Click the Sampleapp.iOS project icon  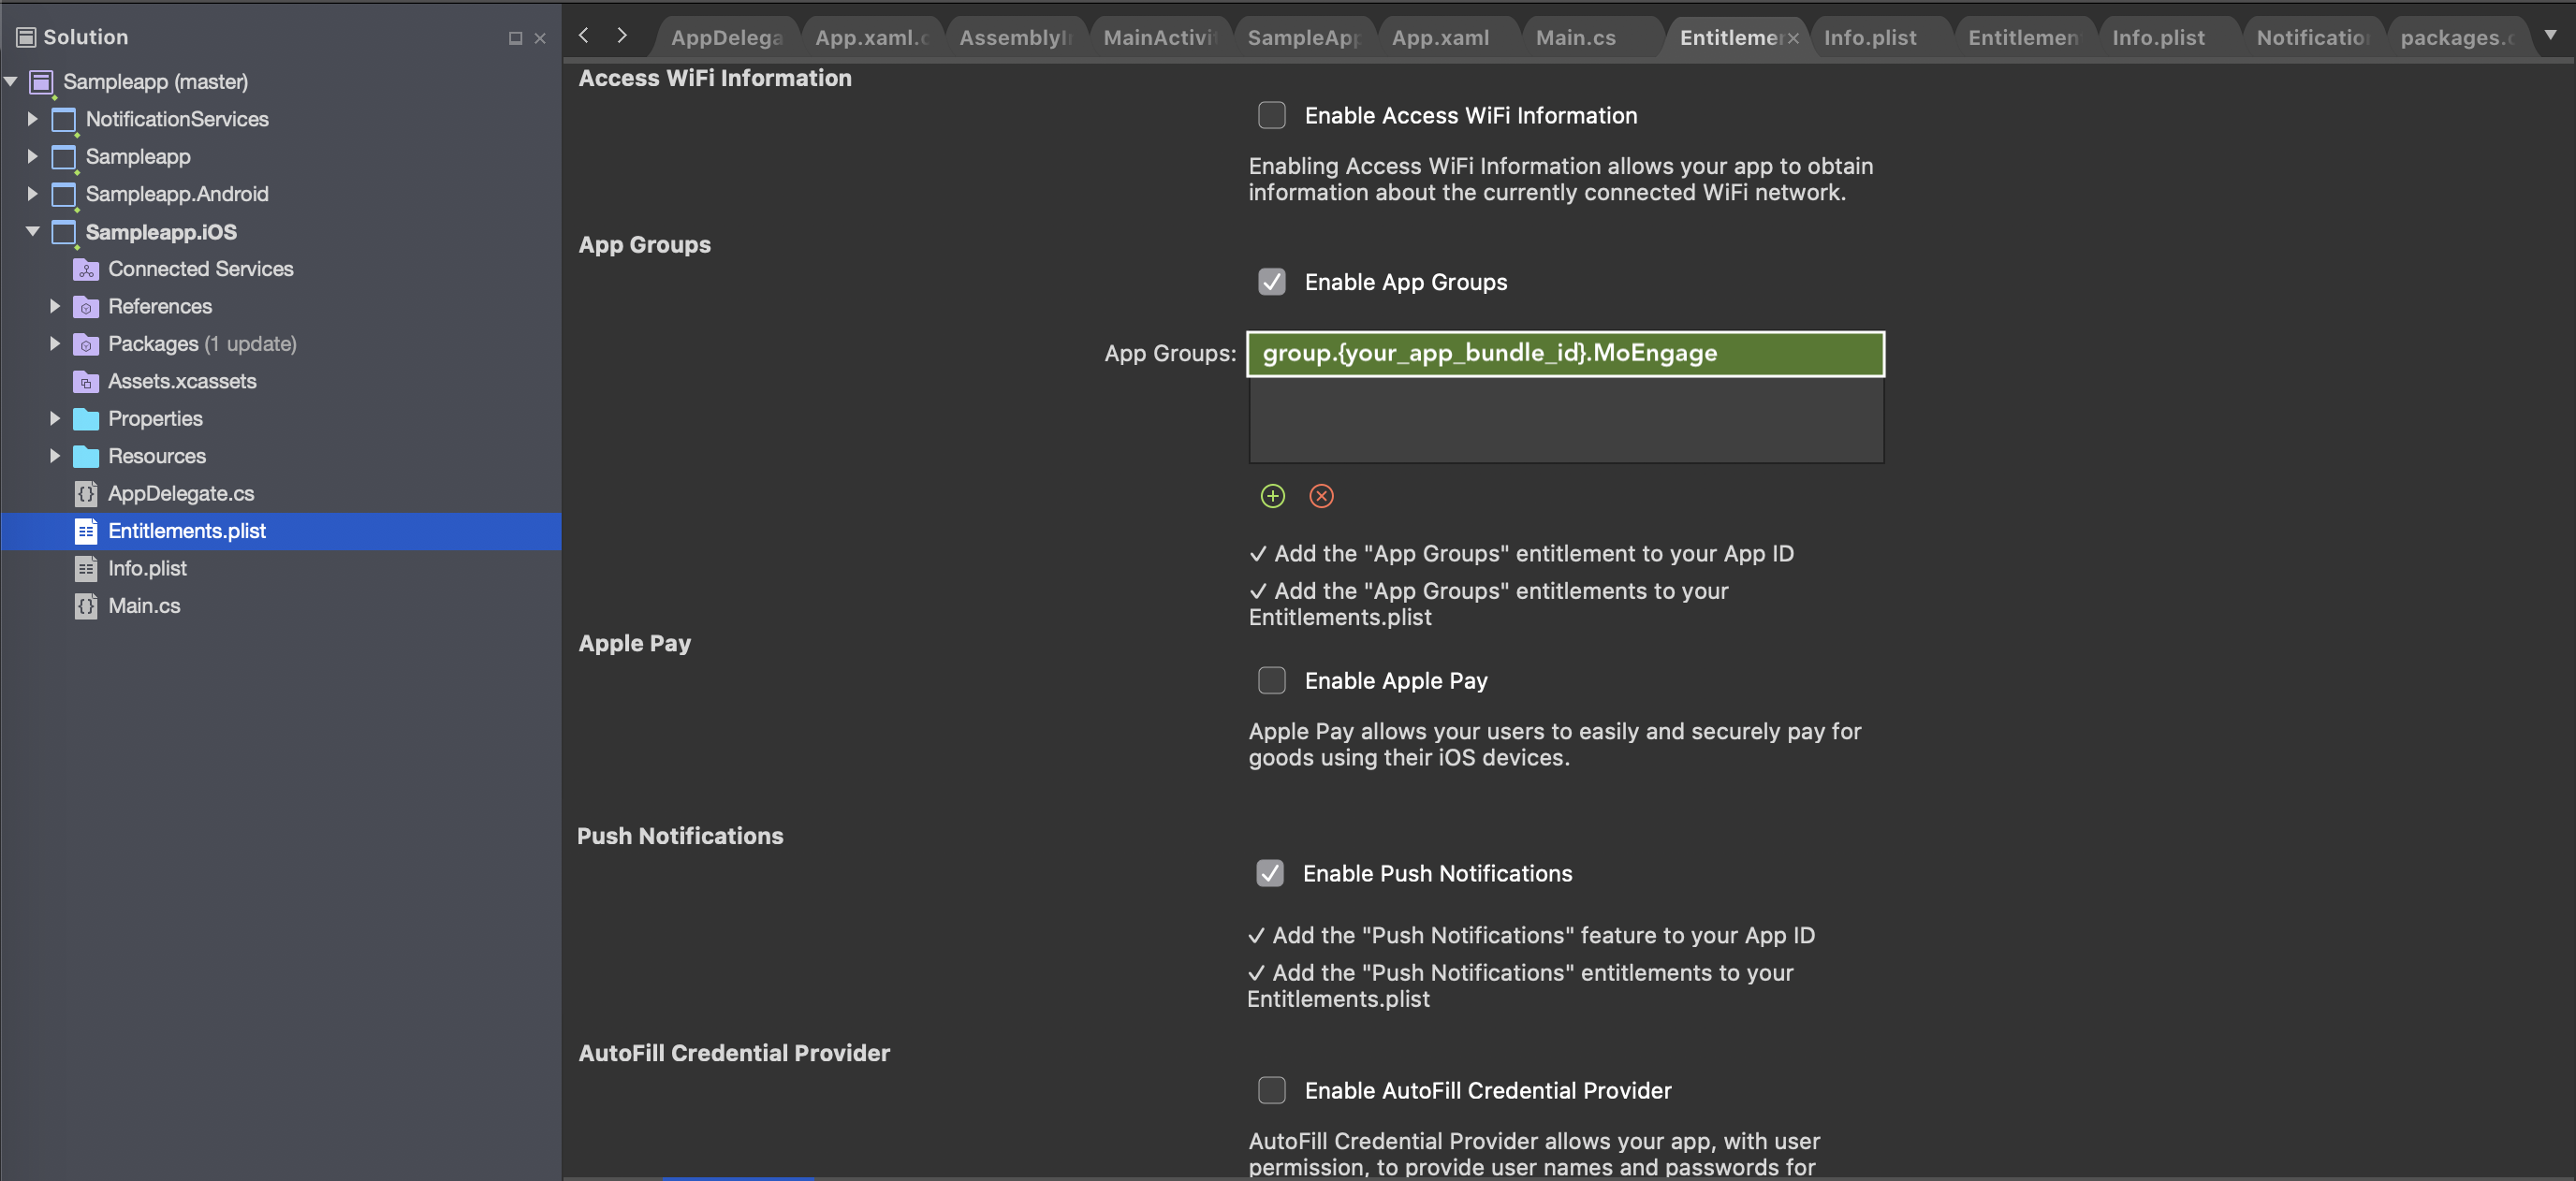[64, 232]
